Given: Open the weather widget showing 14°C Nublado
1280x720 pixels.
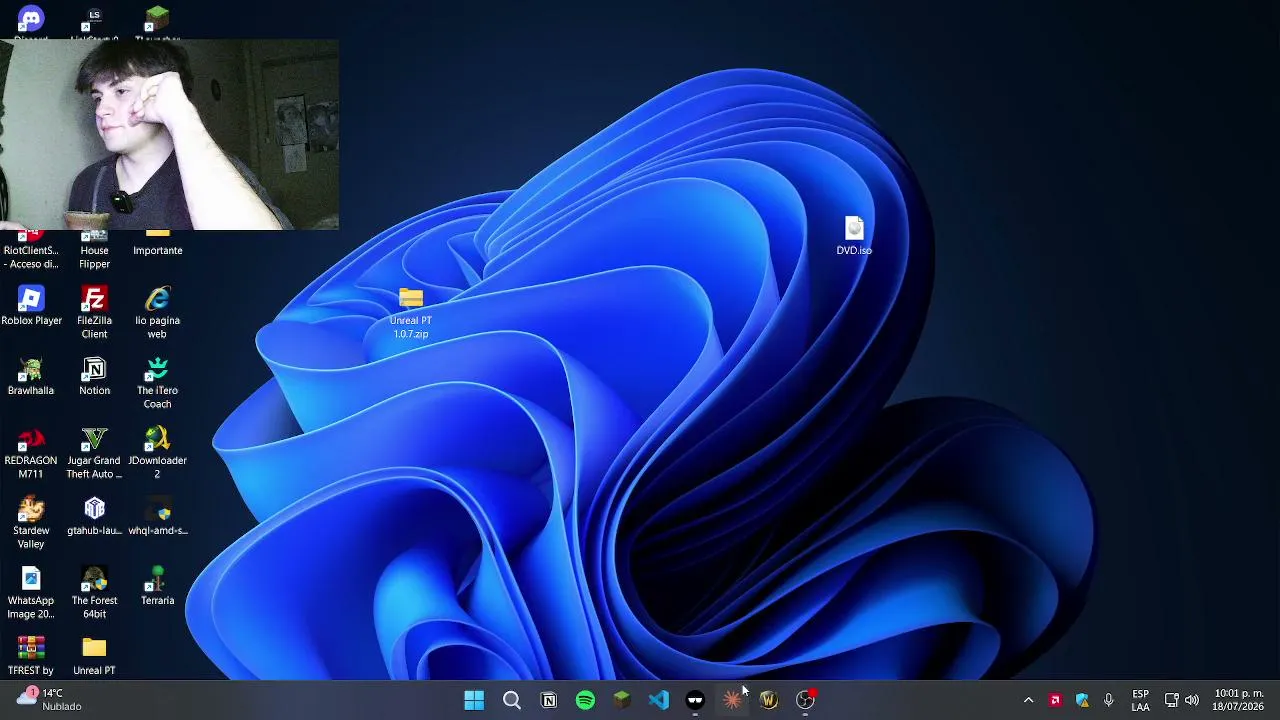Looking at the screenshot, I should (50, 699).
